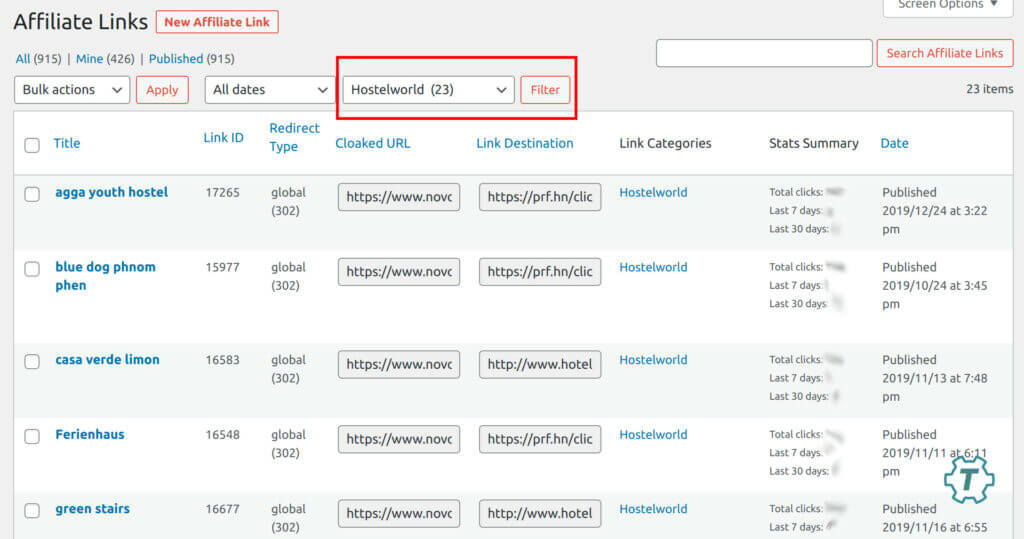
Task: Click the Apply button
Action: (162, 90)
